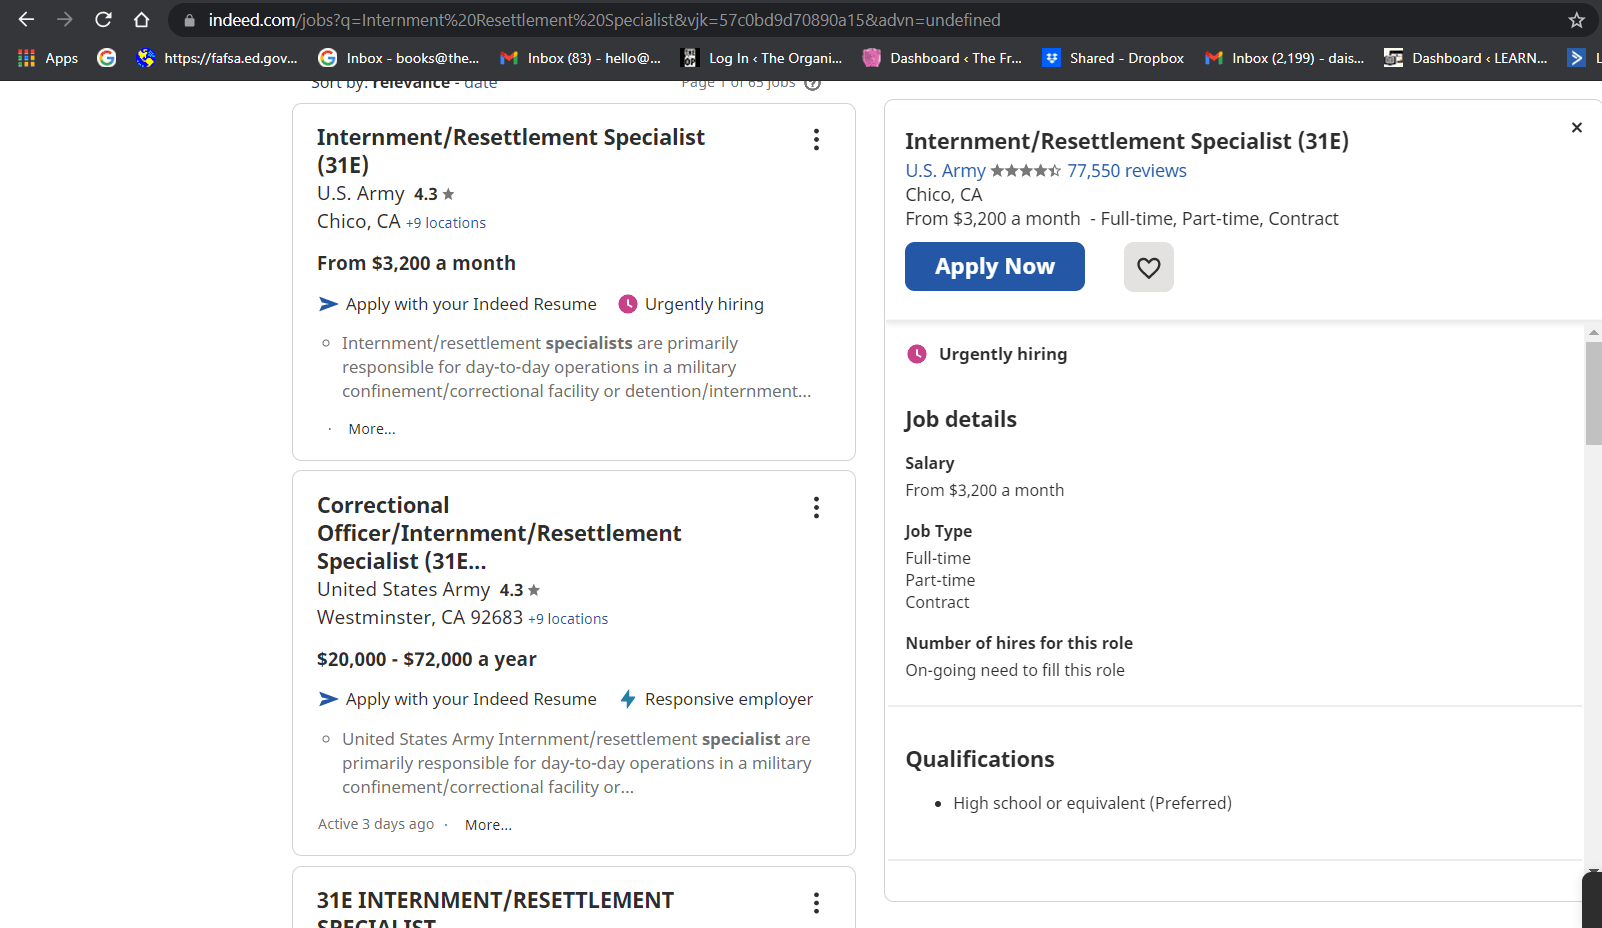This screenshot has height=928, width=1602.
Task: Expand More... on Correctional Officer listing
Action: coord(488,825)
